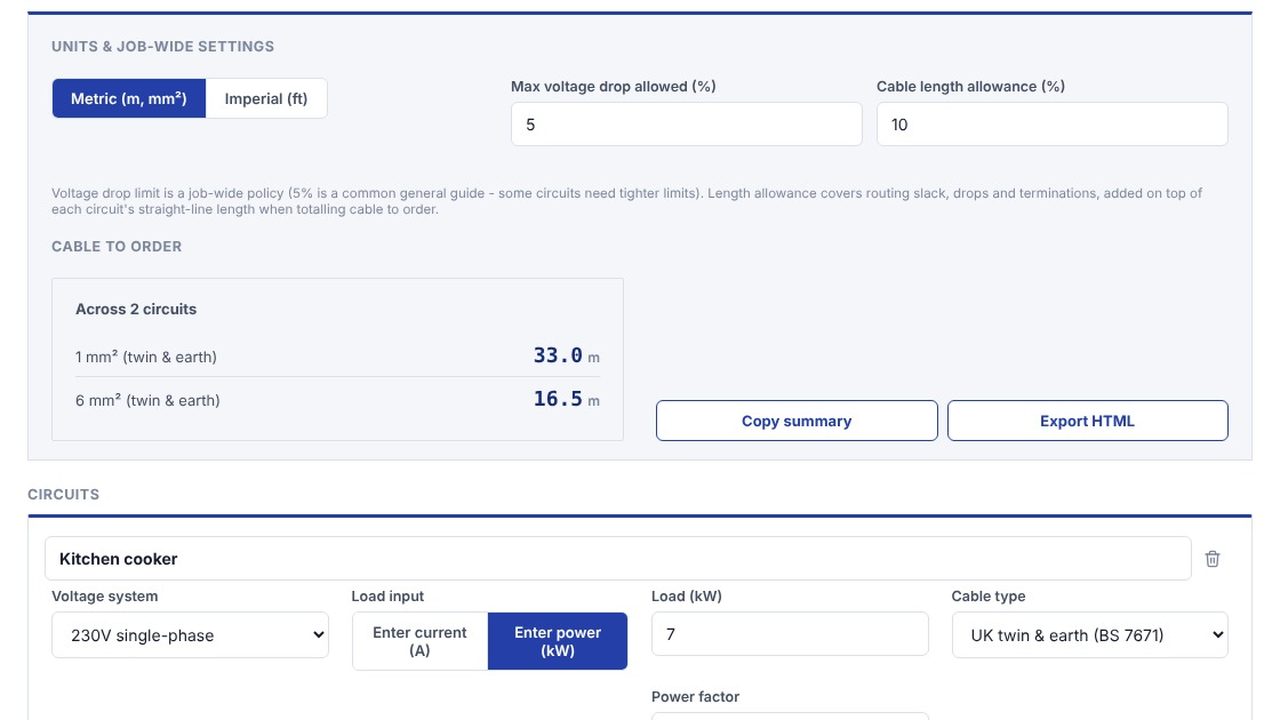The width and height of the screenshot is (1280, 720).
Task: Switch units to Imperial (ft)
Action: [x=266, y=99]
